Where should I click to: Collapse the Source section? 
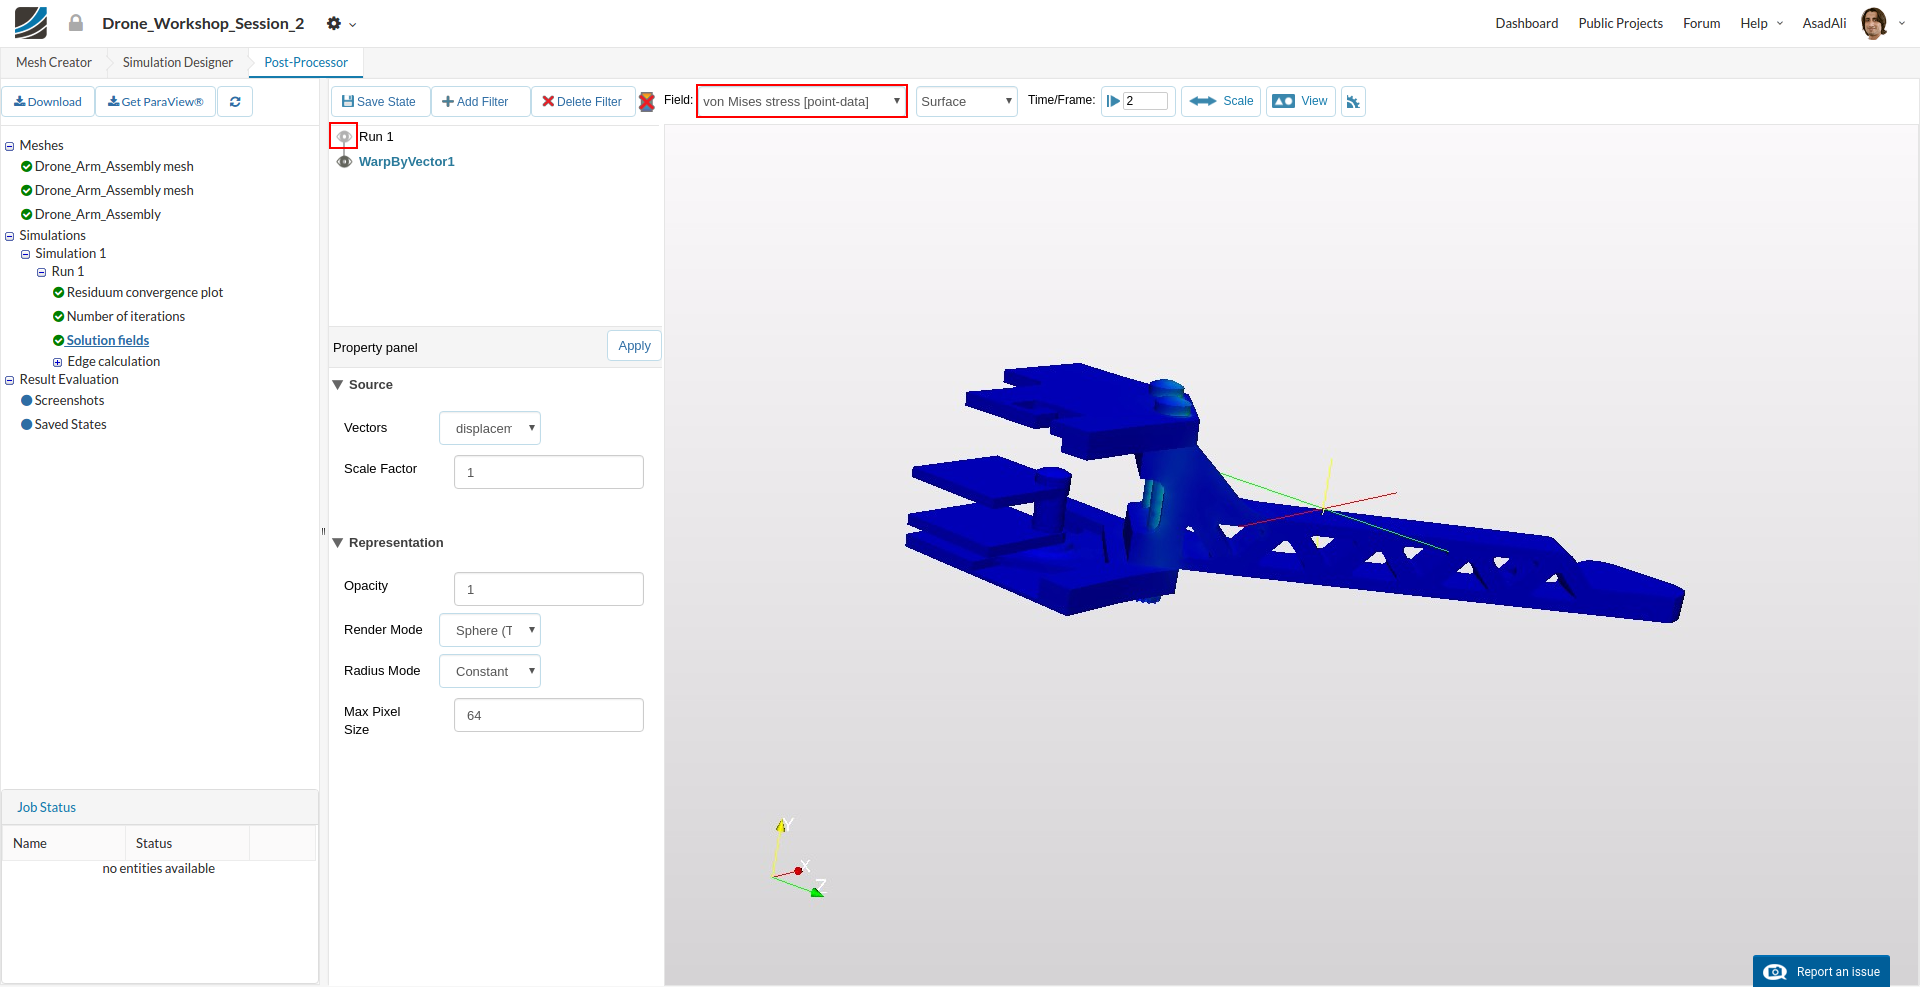[338, 385]
